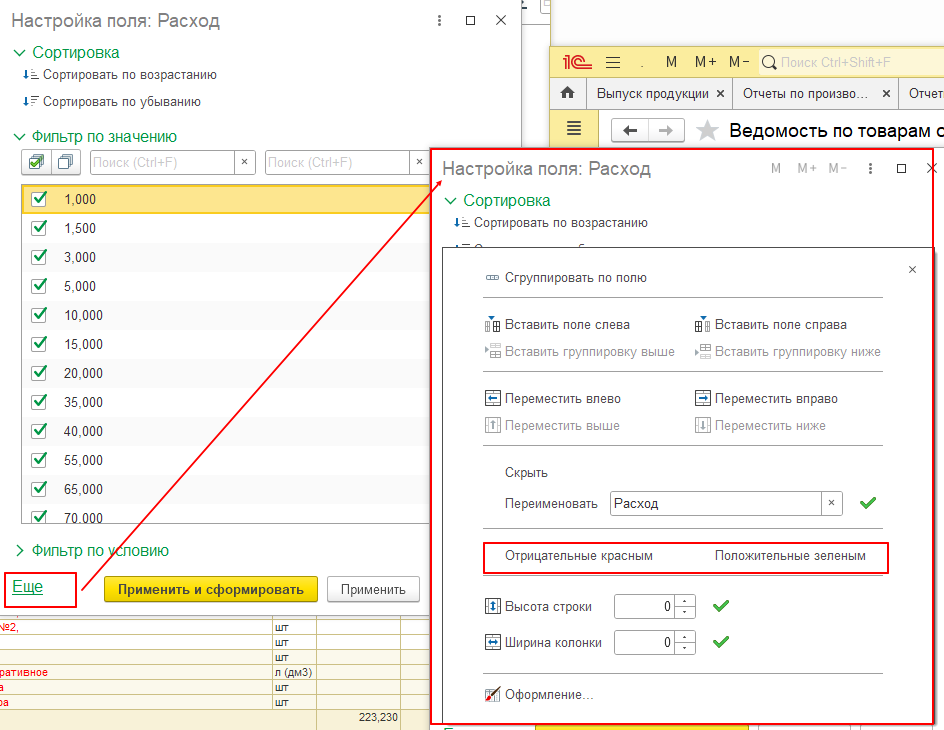Confirm rename with the green checkmark
Viewport: 944px width, 730px height.
click(x=868, y=503)
